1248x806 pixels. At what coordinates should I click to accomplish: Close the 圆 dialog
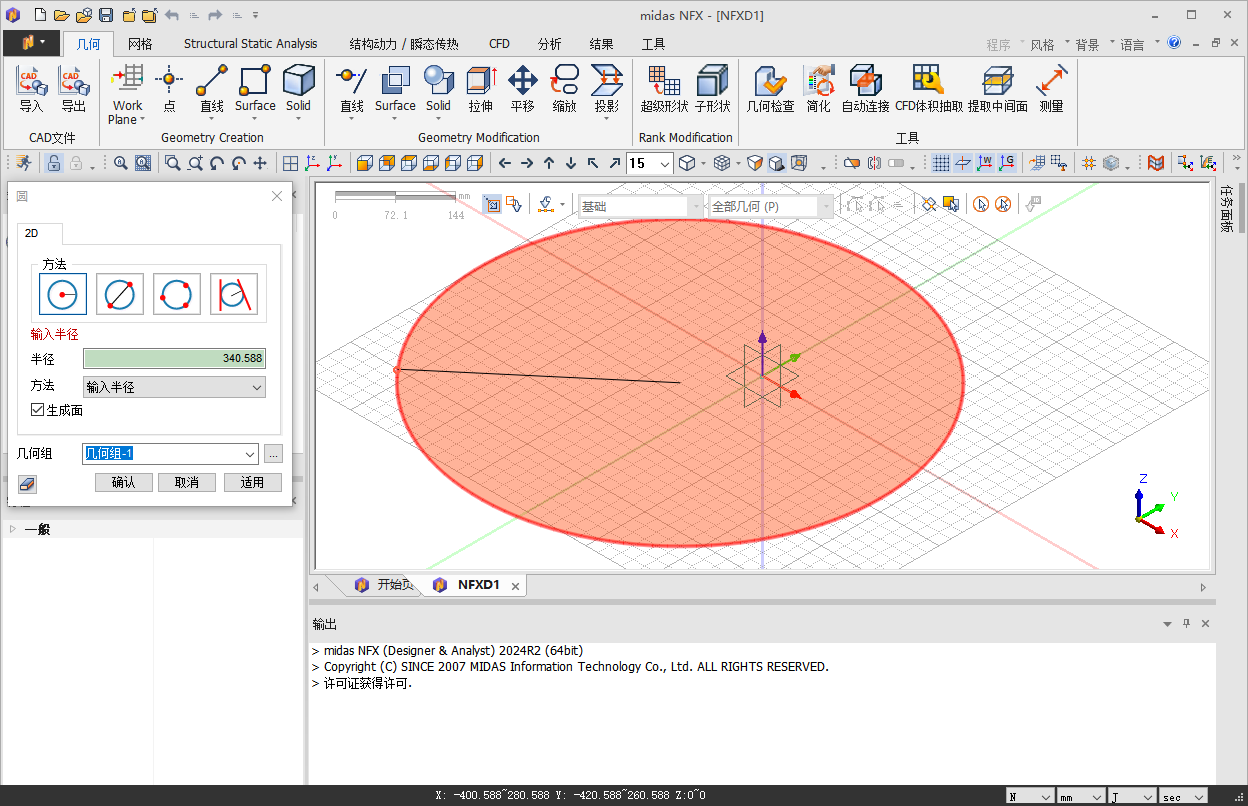(277, 196)
